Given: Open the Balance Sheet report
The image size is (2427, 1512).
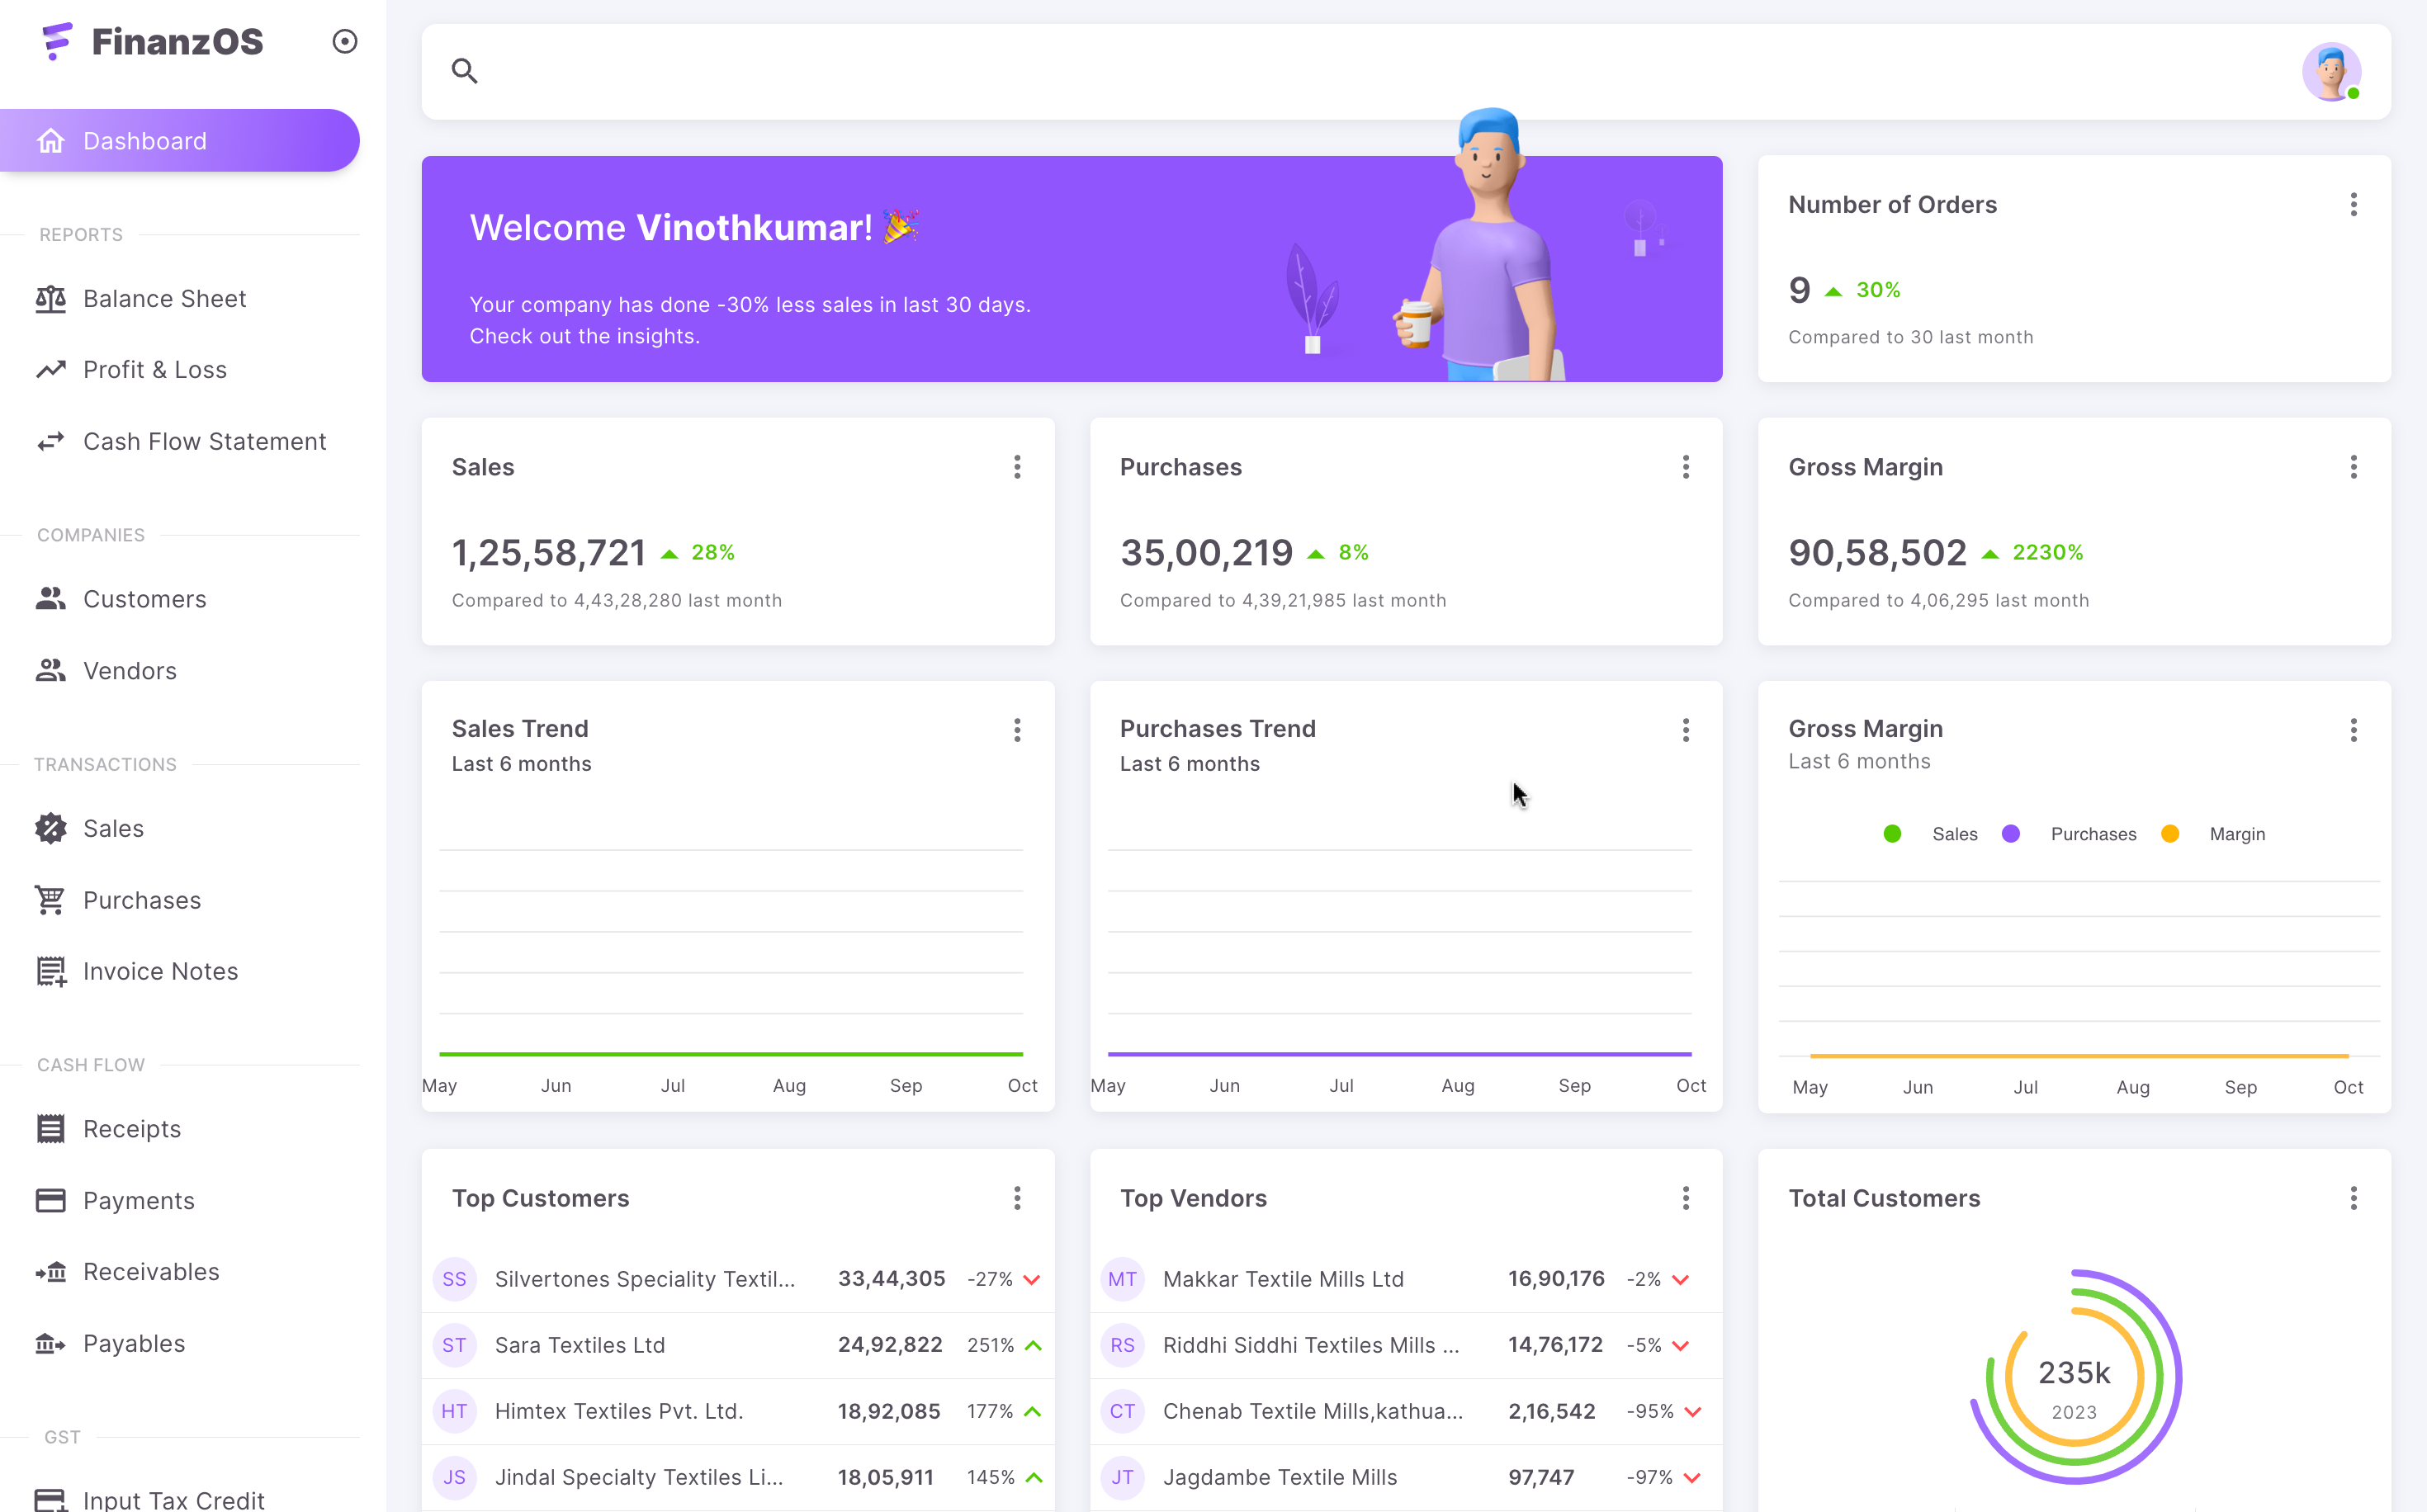Looking at the screenshot, I should pyautogui.click(x=164, y=299).
